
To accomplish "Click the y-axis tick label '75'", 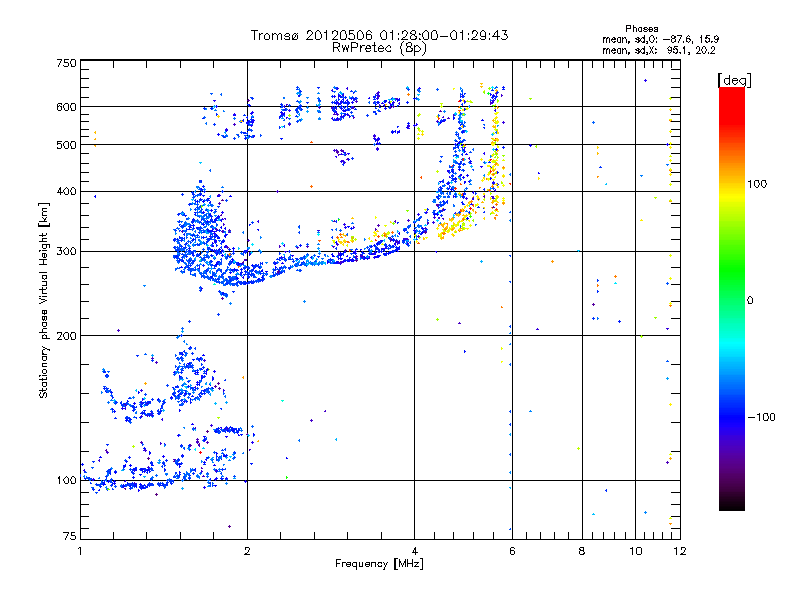I will 70,536.
